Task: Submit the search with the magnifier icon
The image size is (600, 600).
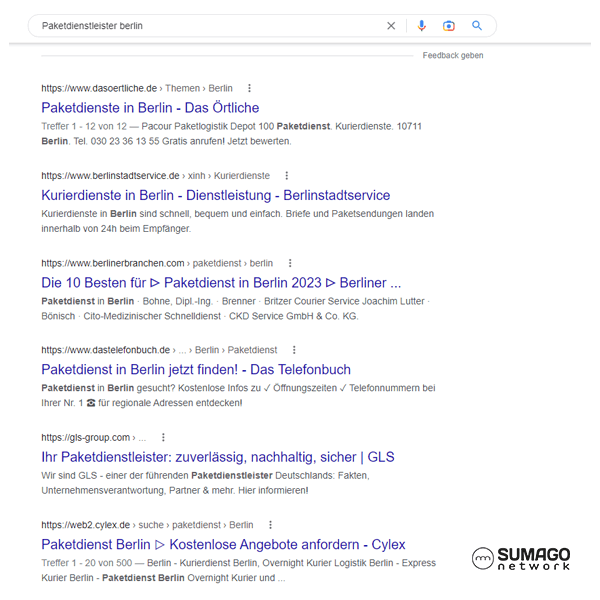Action: tap(476, 26)
